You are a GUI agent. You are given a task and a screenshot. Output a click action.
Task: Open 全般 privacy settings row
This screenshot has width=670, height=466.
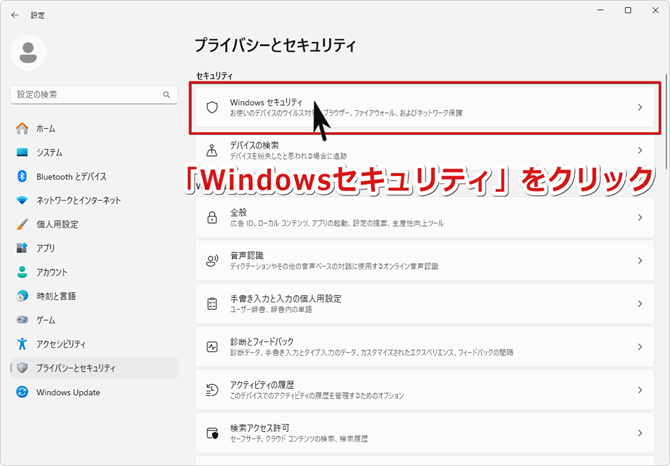pos(425,217)
